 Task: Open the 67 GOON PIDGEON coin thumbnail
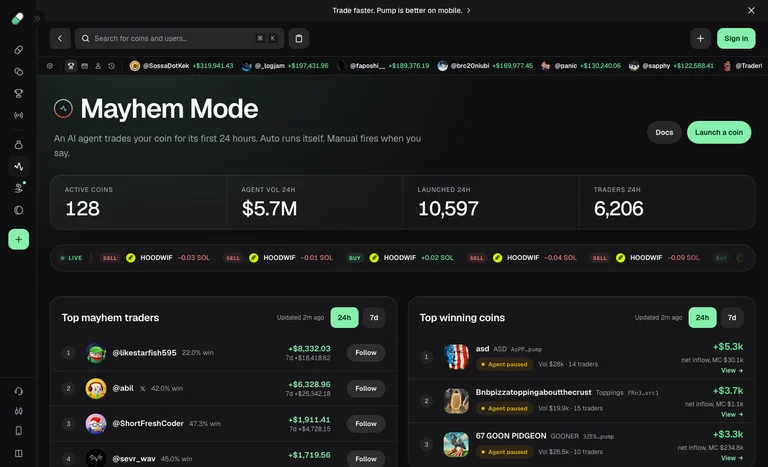[x=456, y=444]
